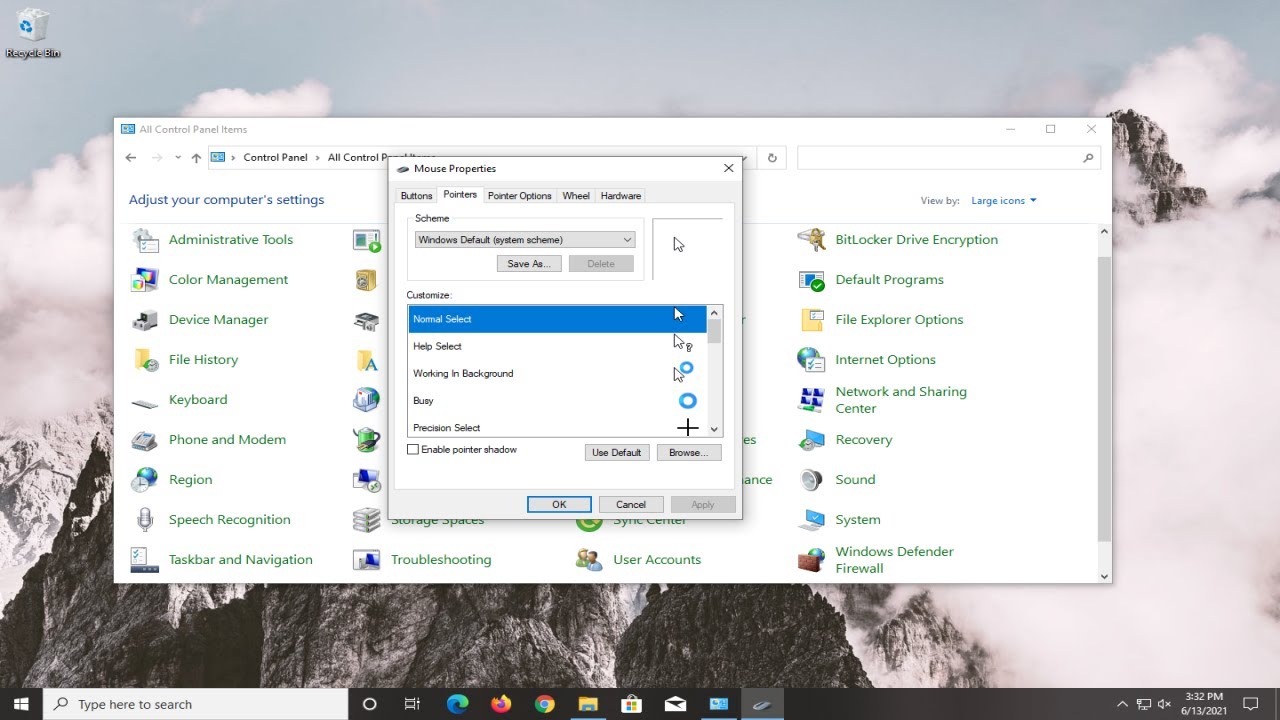Open the Speech Recognition microphone icon
The height and width of the screenshot is (720, 1280).
click(x=145, y=520)
